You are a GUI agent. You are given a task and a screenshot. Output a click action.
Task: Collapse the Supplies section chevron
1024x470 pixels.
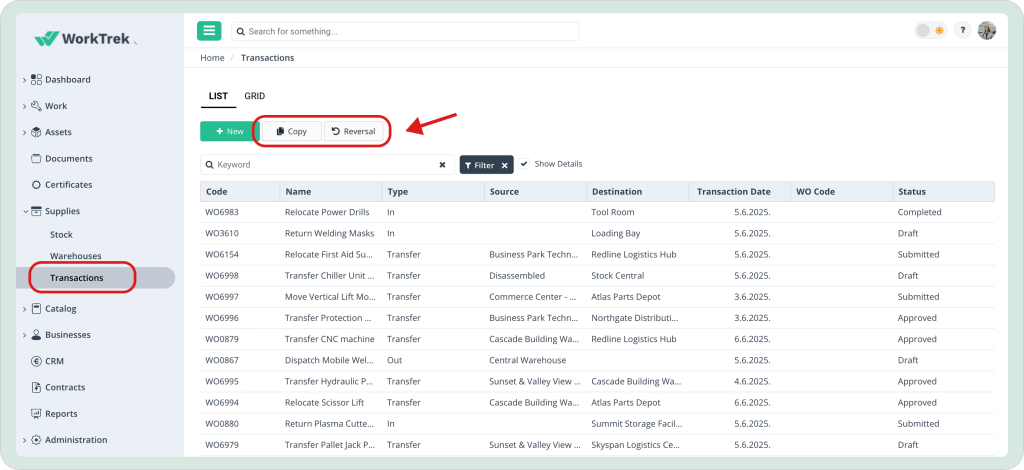[24, 211]
